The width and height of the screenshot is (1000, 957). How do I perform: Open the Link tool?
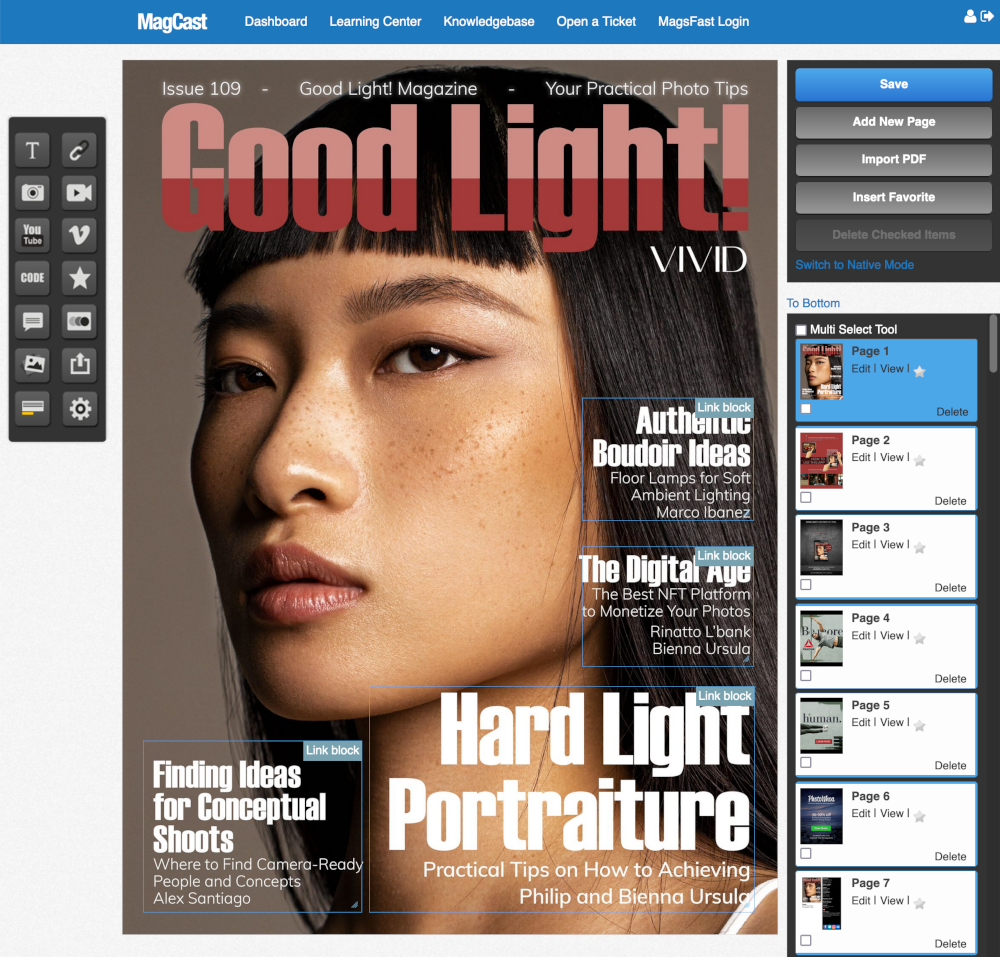tap(79, 150)
